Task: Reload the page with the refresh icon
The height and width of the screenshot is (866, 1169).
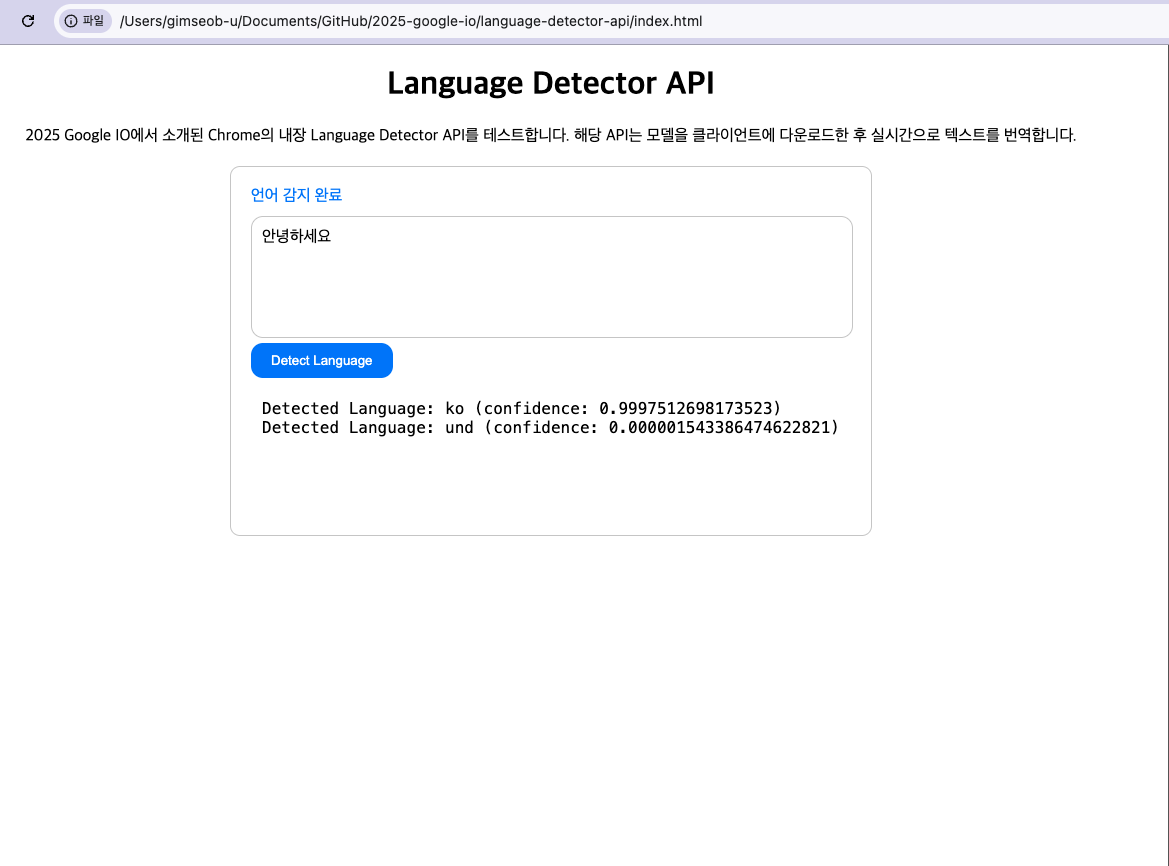Action: click(x=28, y=21)
